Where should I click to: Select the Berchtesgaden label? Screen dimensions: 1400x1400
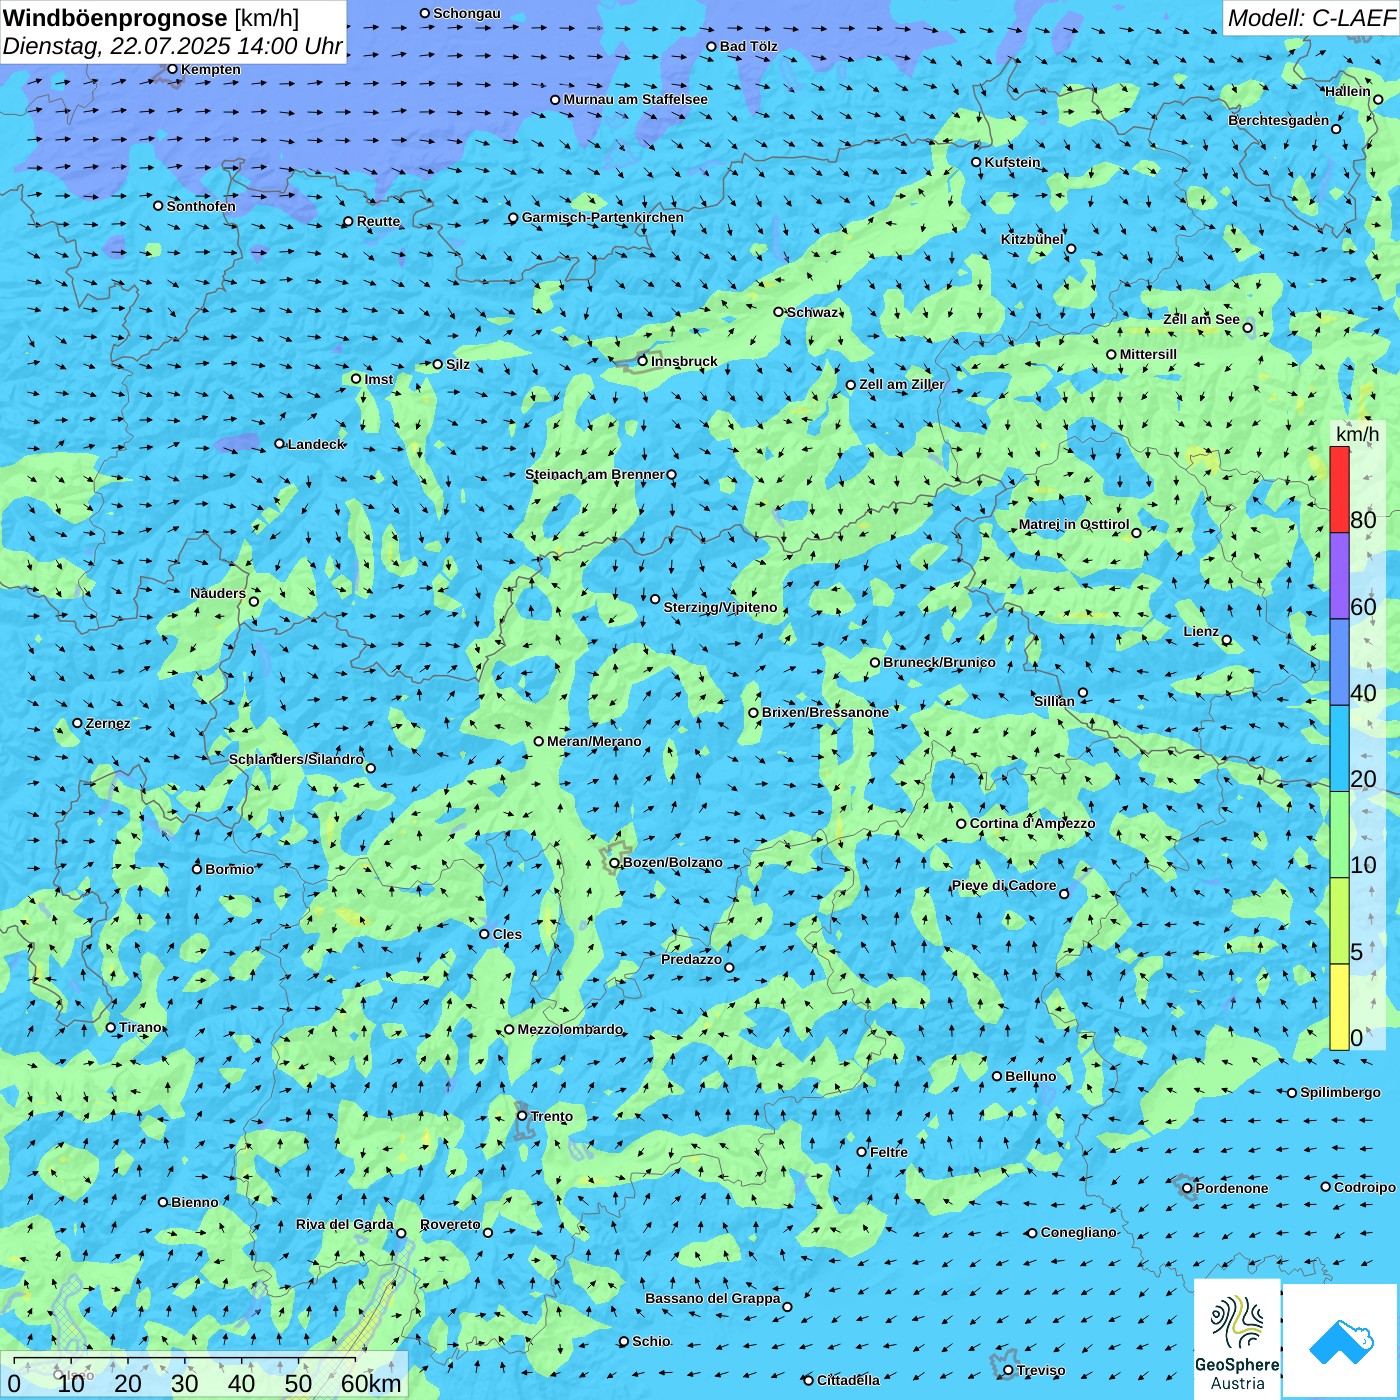[1278, 120]
